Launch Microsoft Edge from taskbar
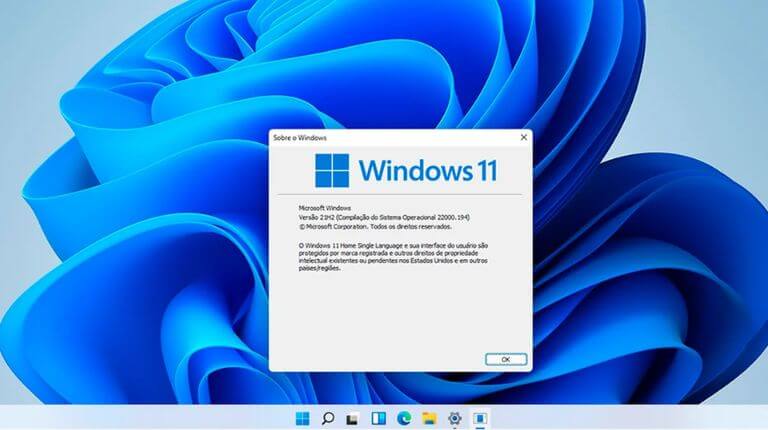 click(x=404, y=419)
